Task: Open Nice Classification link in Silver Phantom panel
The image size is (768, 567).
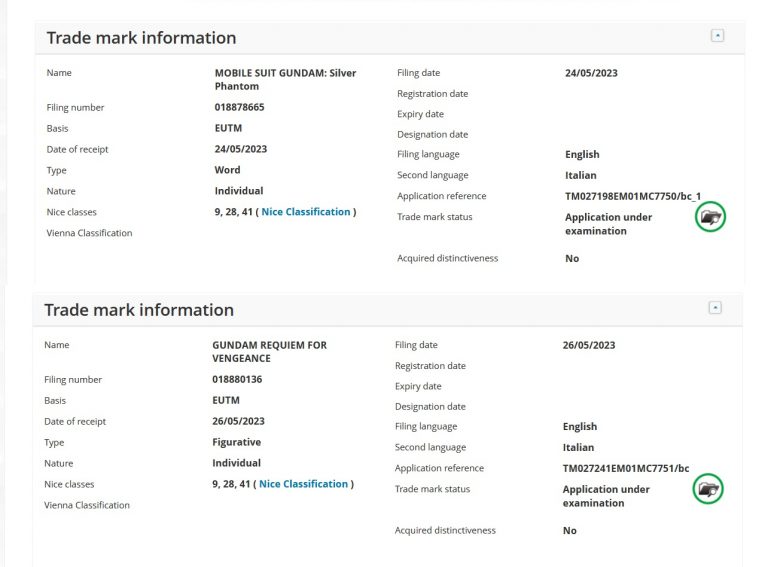Action: [306, 212]
